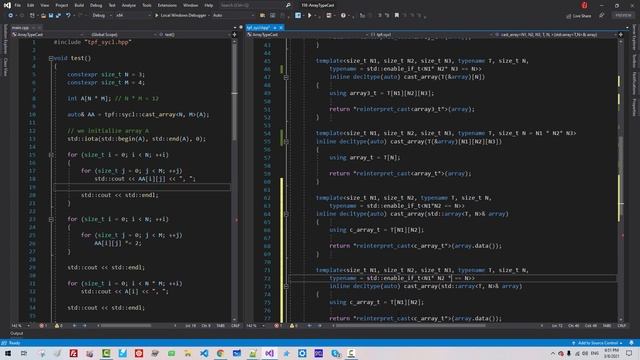Click the Send Feedback icon
The image size is (640, 360).
pos(602,16)
